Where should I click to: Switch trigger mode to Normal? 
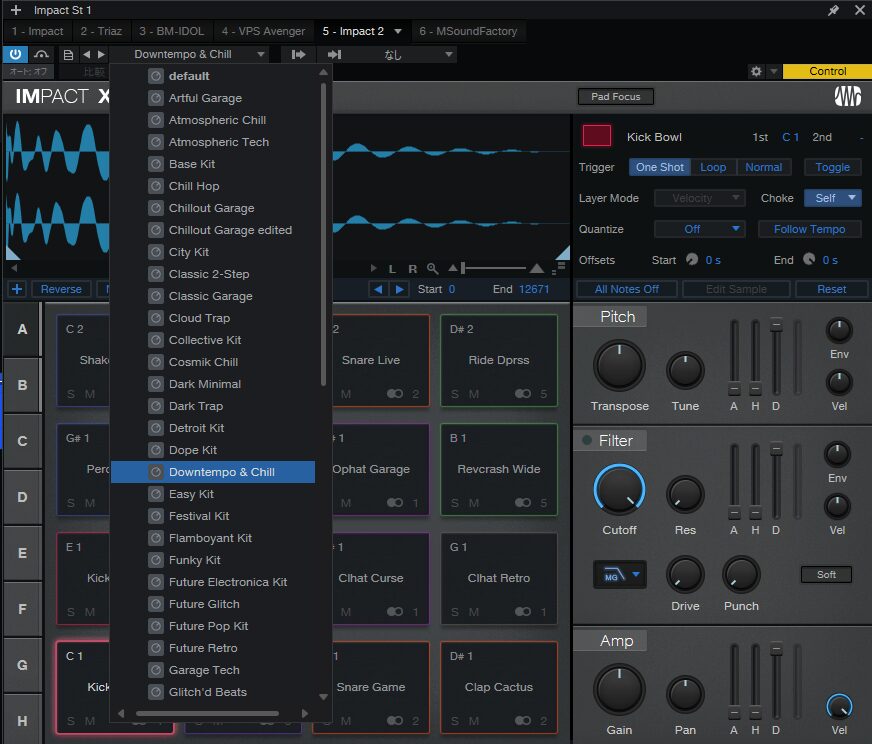click(x=764, y=167)
